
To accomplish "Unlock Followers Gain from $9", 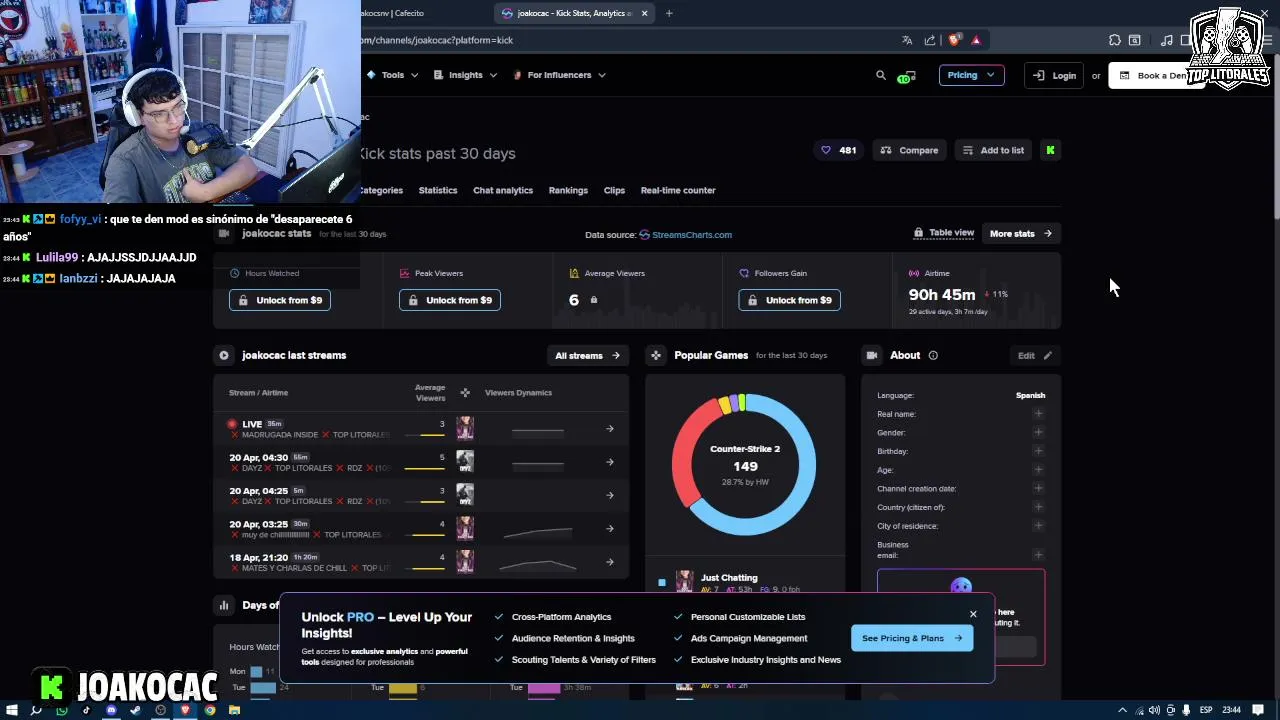I will coord(789,300).
